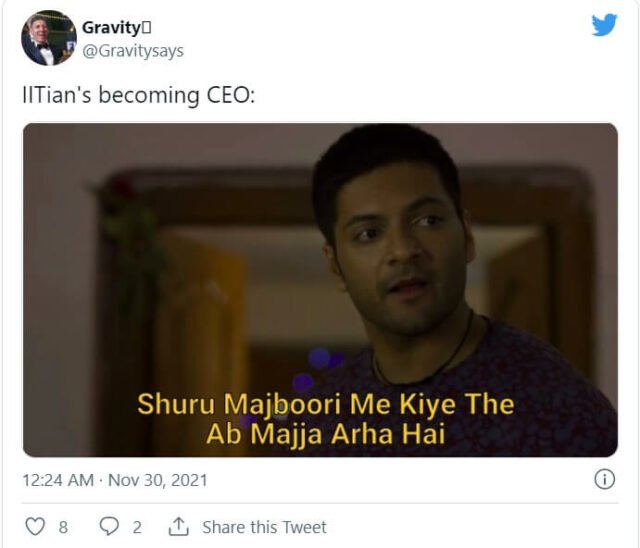
Task: Click the Twitter bird logo
Action: click(x=604, y=25)
